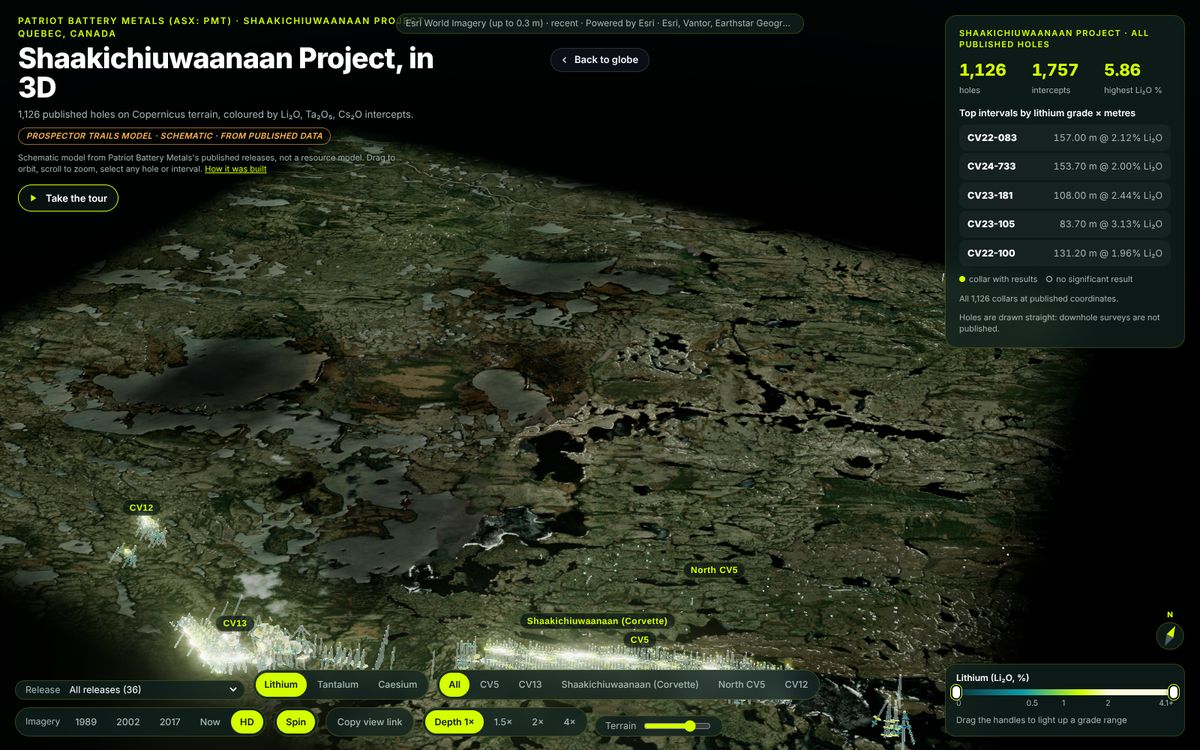Screen dimensions: 1200x750
Task: Set depth exaggeration to 1.5×
Action: click(503, 722)
